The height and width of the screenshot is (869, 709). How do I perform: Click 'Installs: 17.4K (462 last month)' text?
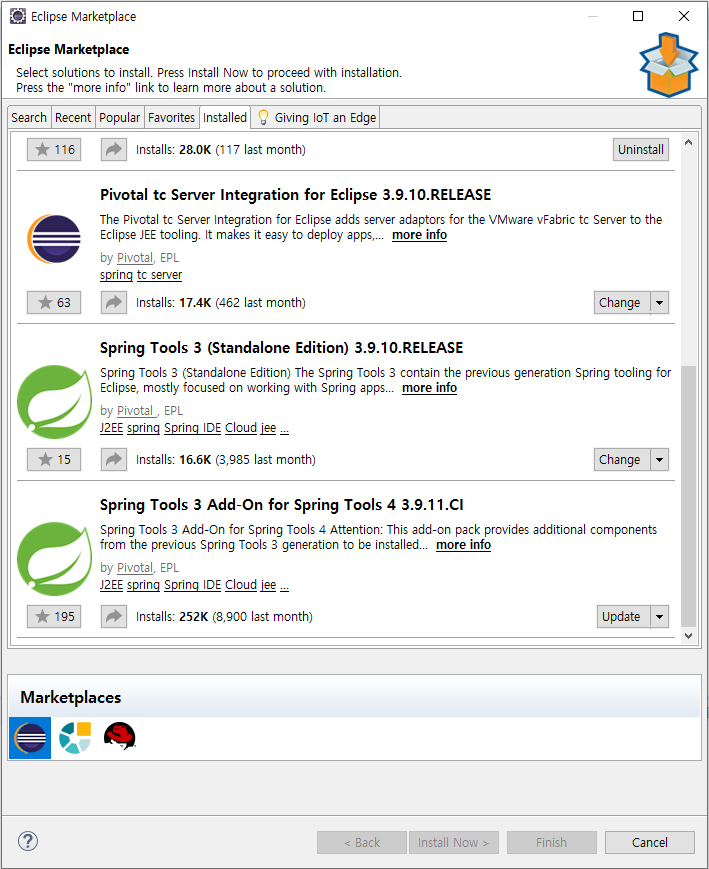coord(221,303)
